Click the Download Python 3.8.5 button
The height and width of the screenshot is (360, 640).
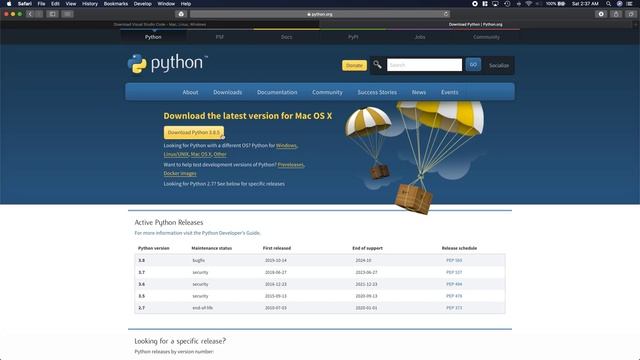click(194, 133)
